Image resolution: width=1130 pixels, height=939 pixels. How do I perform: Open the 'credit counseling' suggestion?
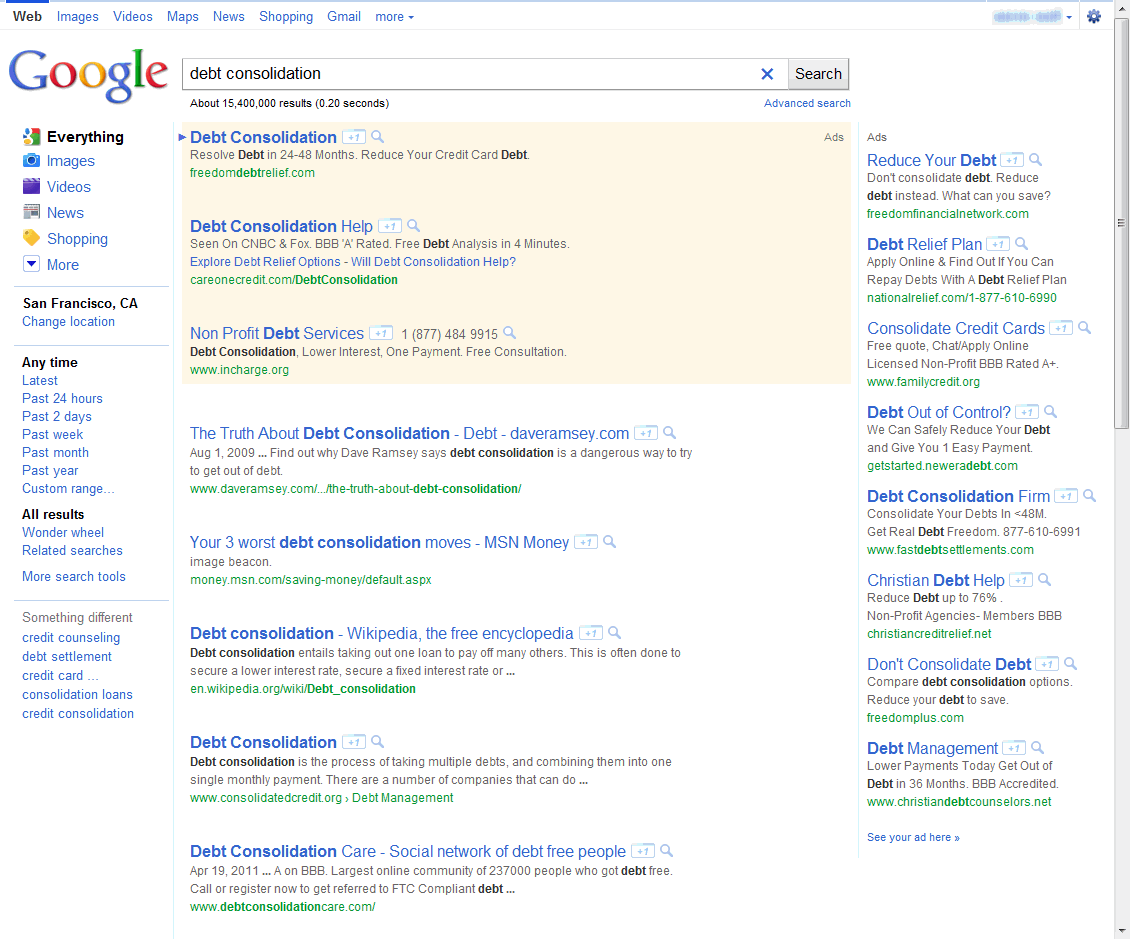point(71,638)
